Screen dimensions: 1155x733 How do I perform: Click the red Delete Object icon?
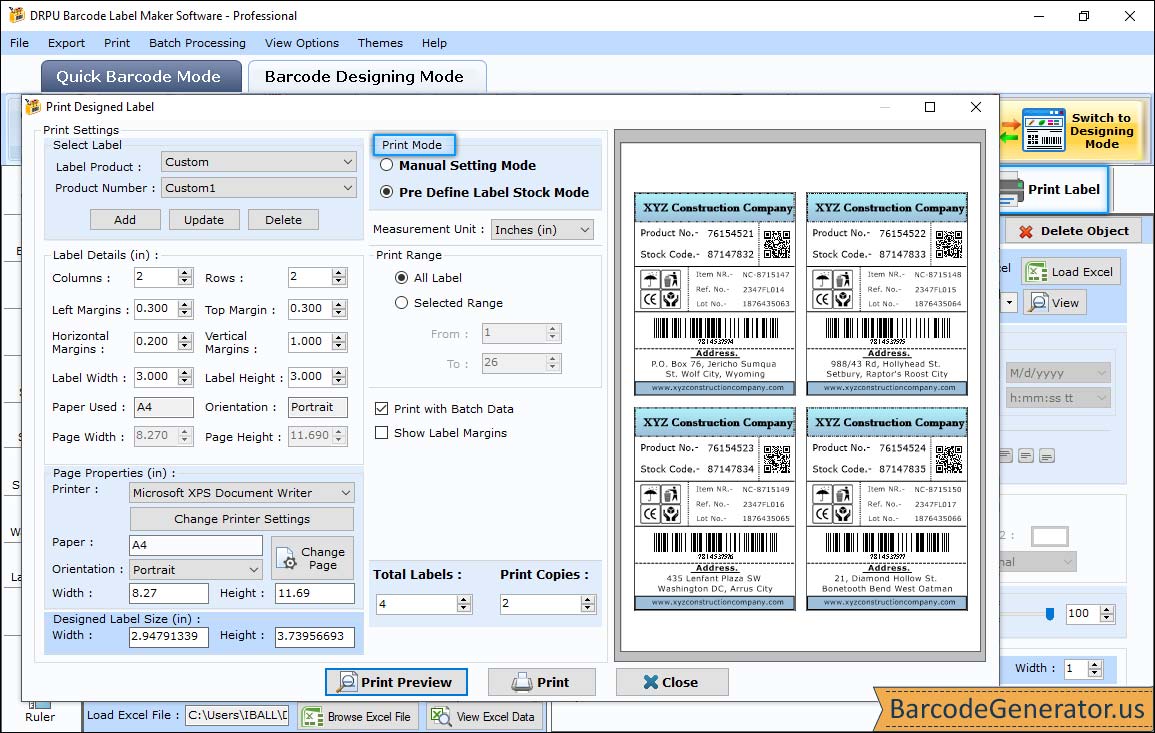1025,231
